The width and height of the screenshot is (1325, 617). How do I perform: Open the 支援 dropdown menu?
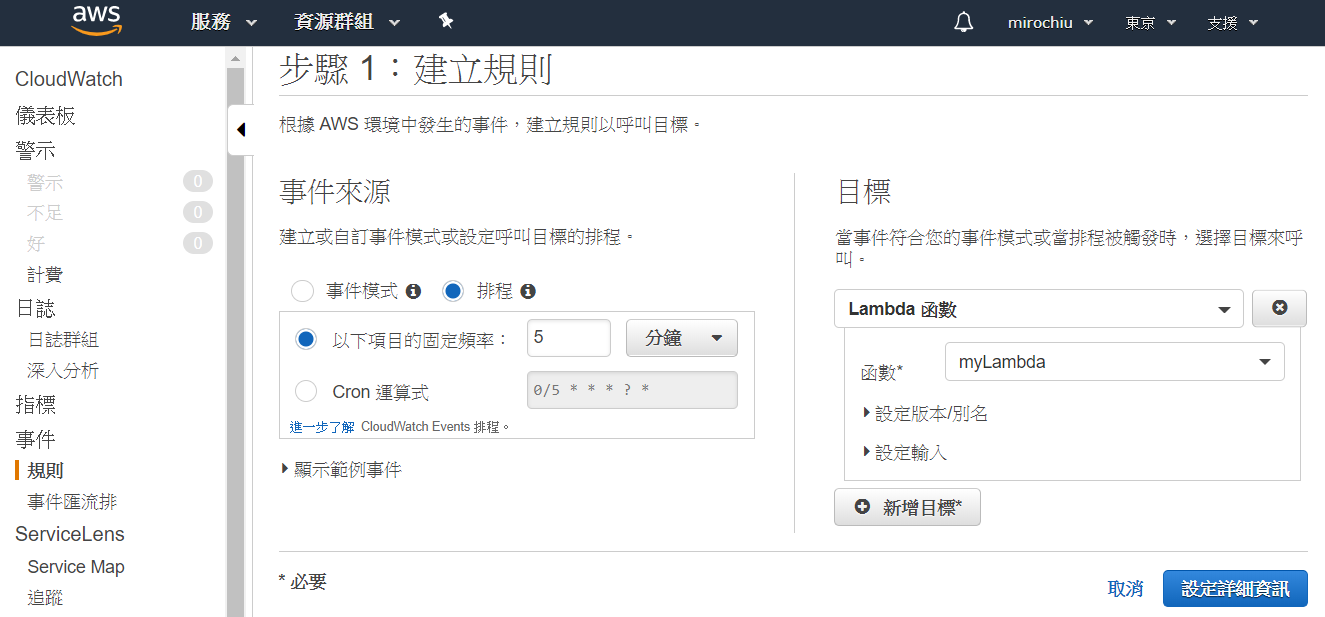[x=1232, y=22]
